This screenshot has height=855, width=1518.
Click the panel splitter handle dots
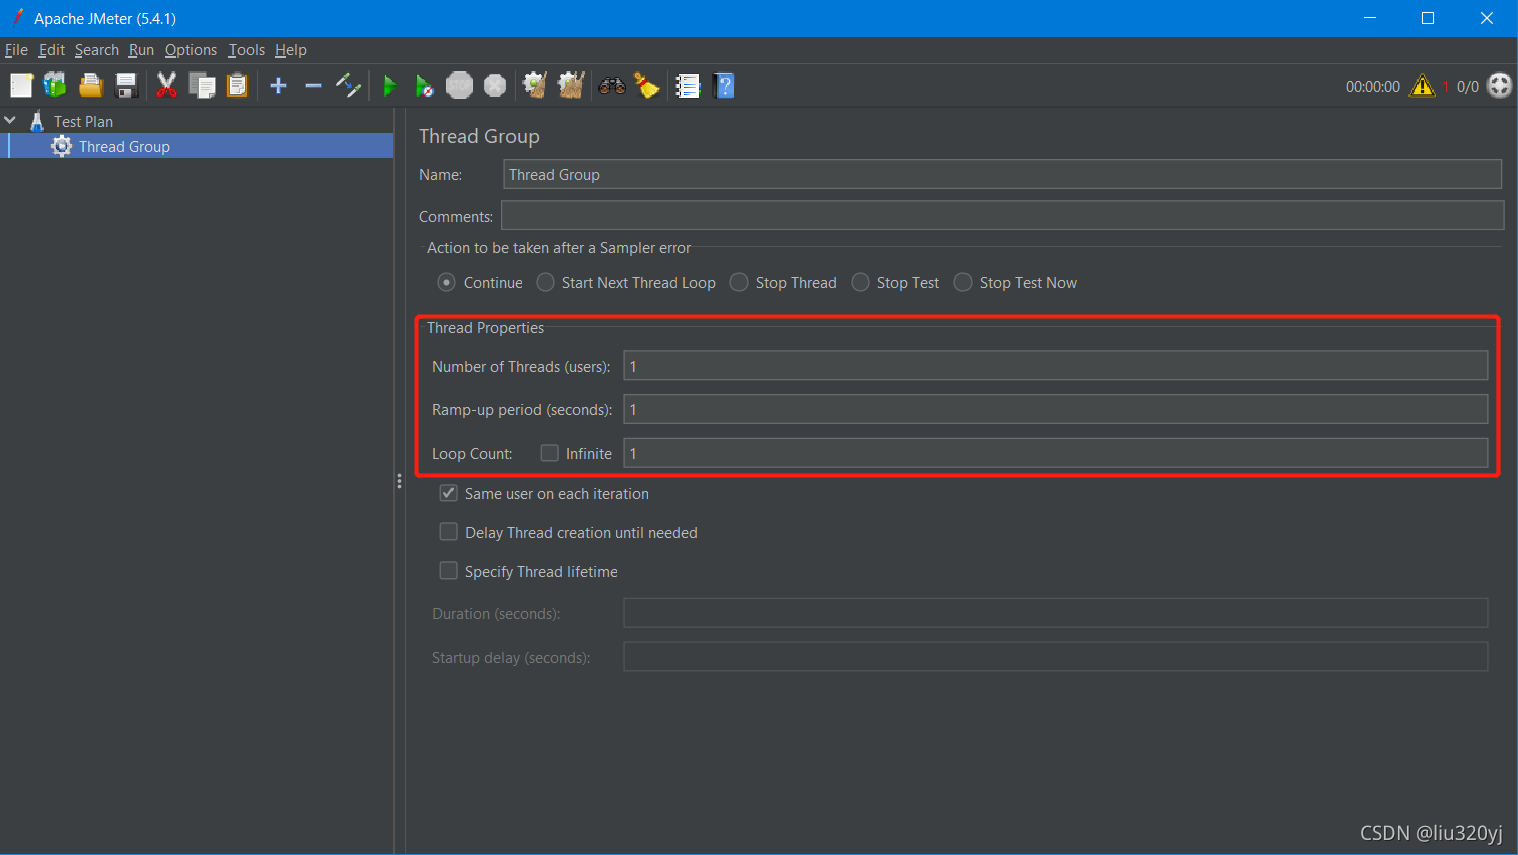[x=399, y=481]
